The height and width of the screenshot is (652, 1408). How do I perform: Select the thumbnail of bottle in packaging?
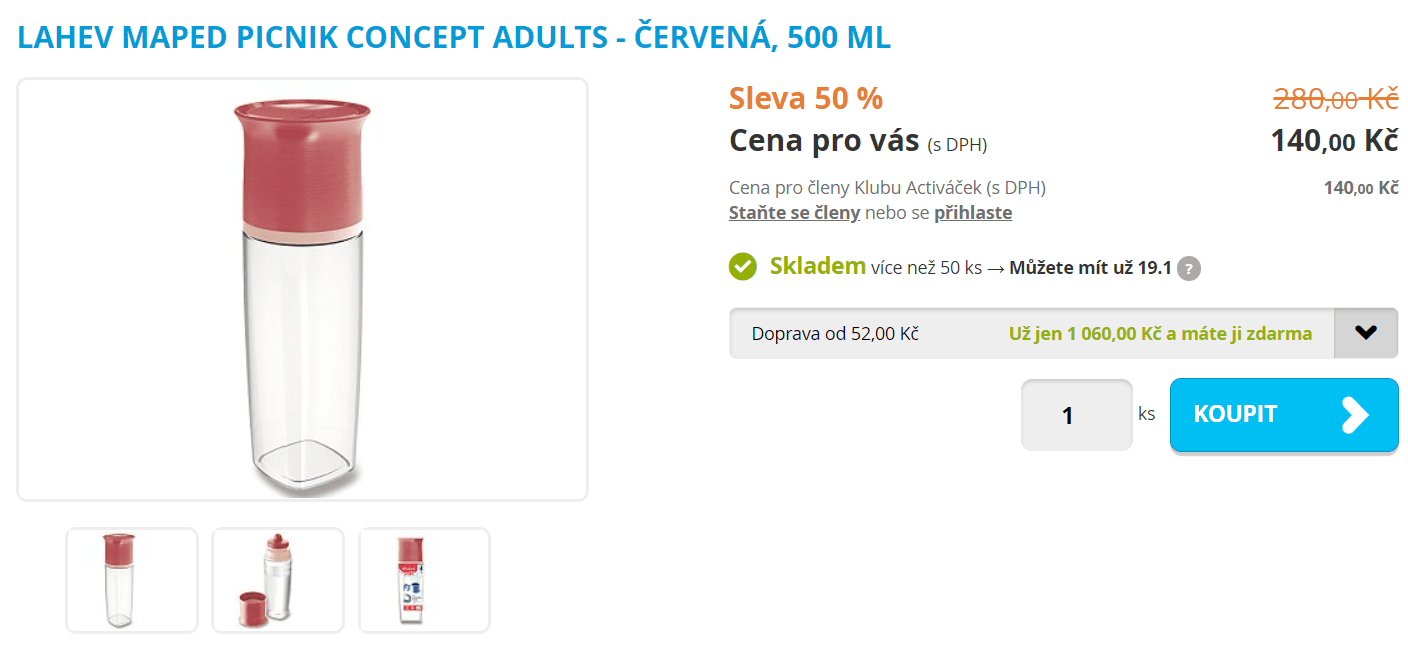click(425, 580)
